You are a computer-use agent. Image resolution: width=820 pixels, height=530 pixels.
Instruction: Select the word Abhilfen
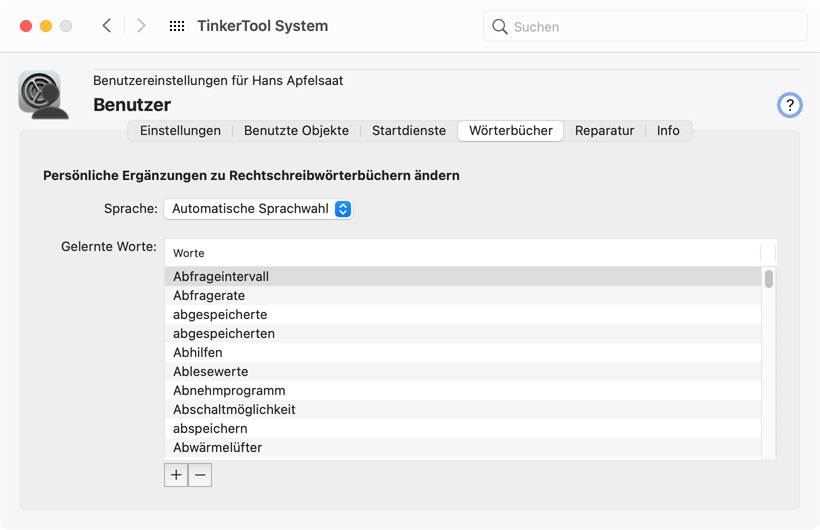(x=463, y=353)
